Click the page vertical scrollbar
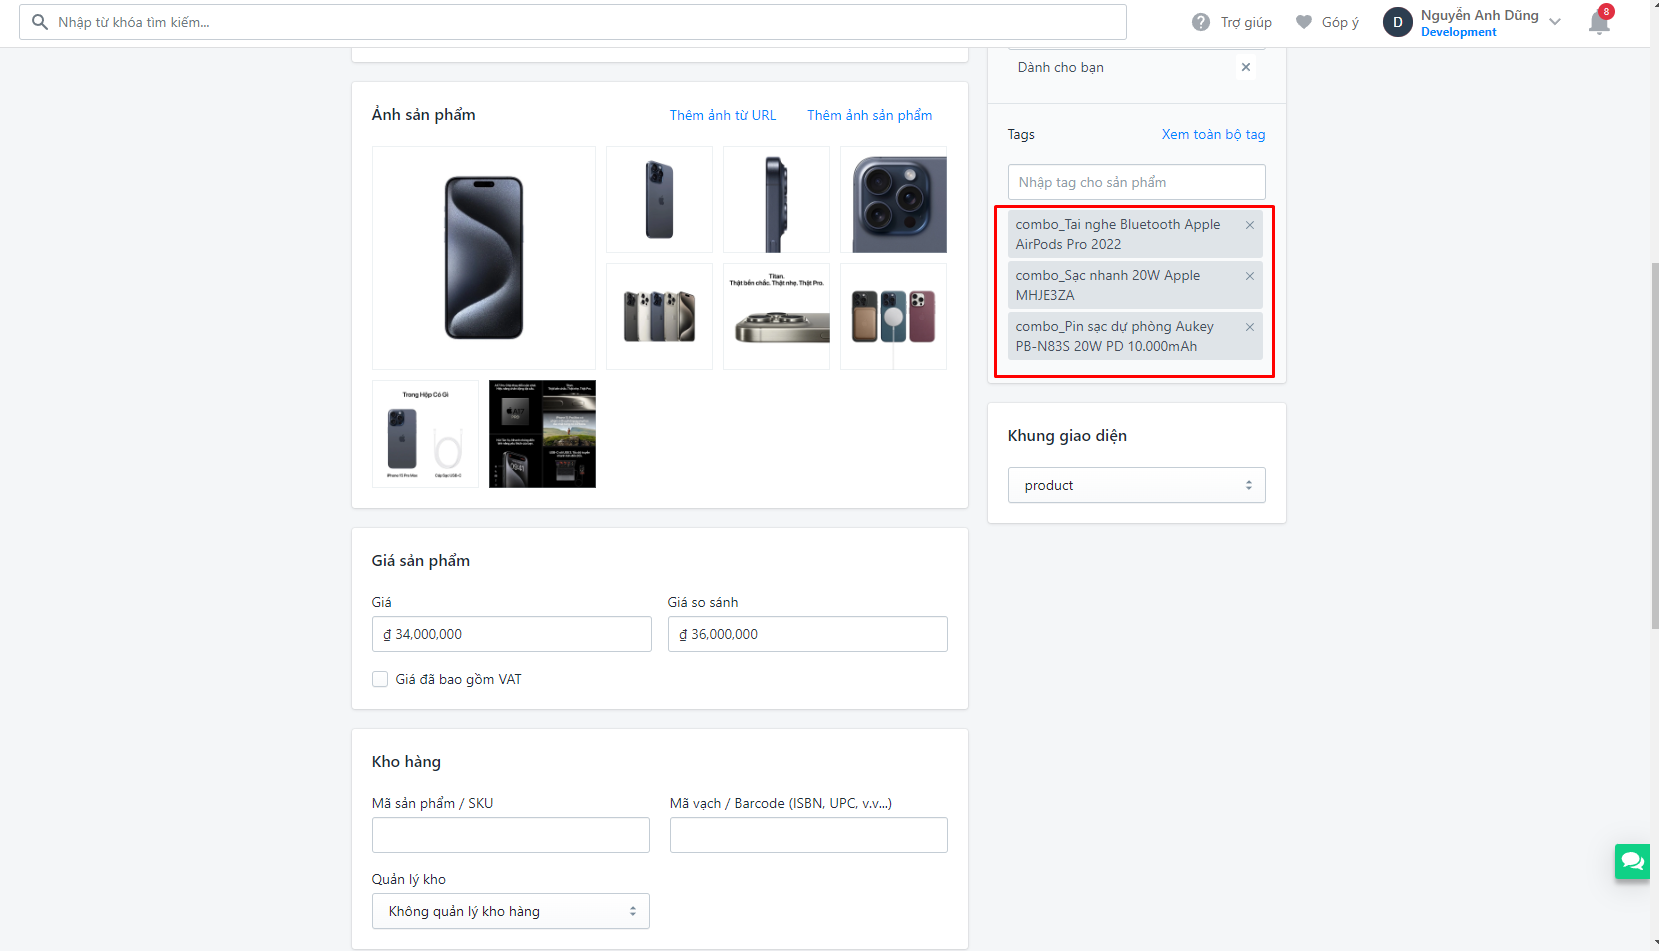This screenshot has height=951, width=1659. 1654,445
